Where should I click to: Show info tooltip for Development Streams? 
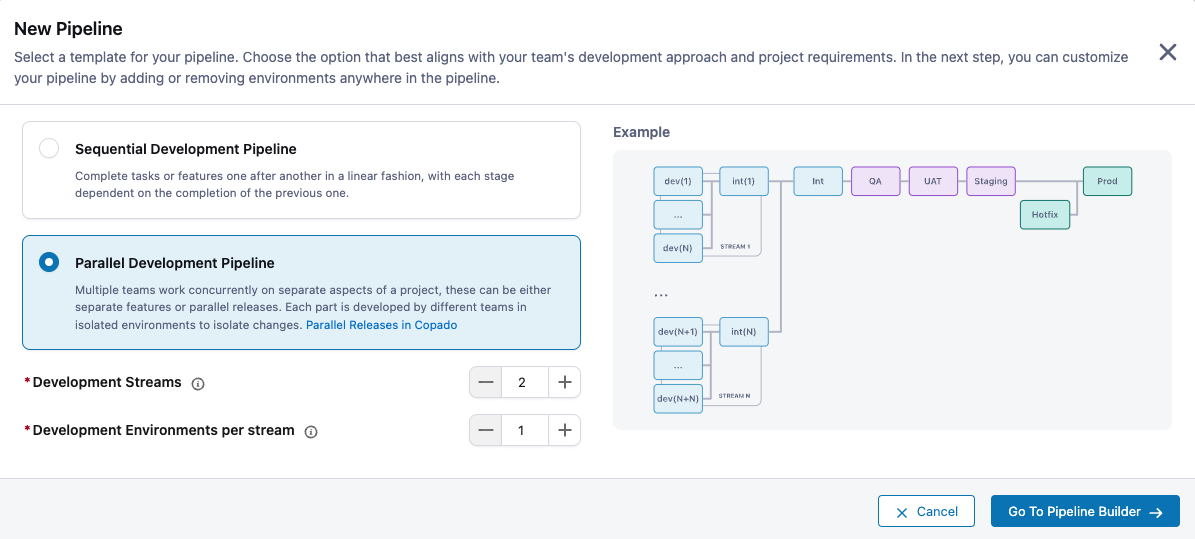click(x=197, y=383)
